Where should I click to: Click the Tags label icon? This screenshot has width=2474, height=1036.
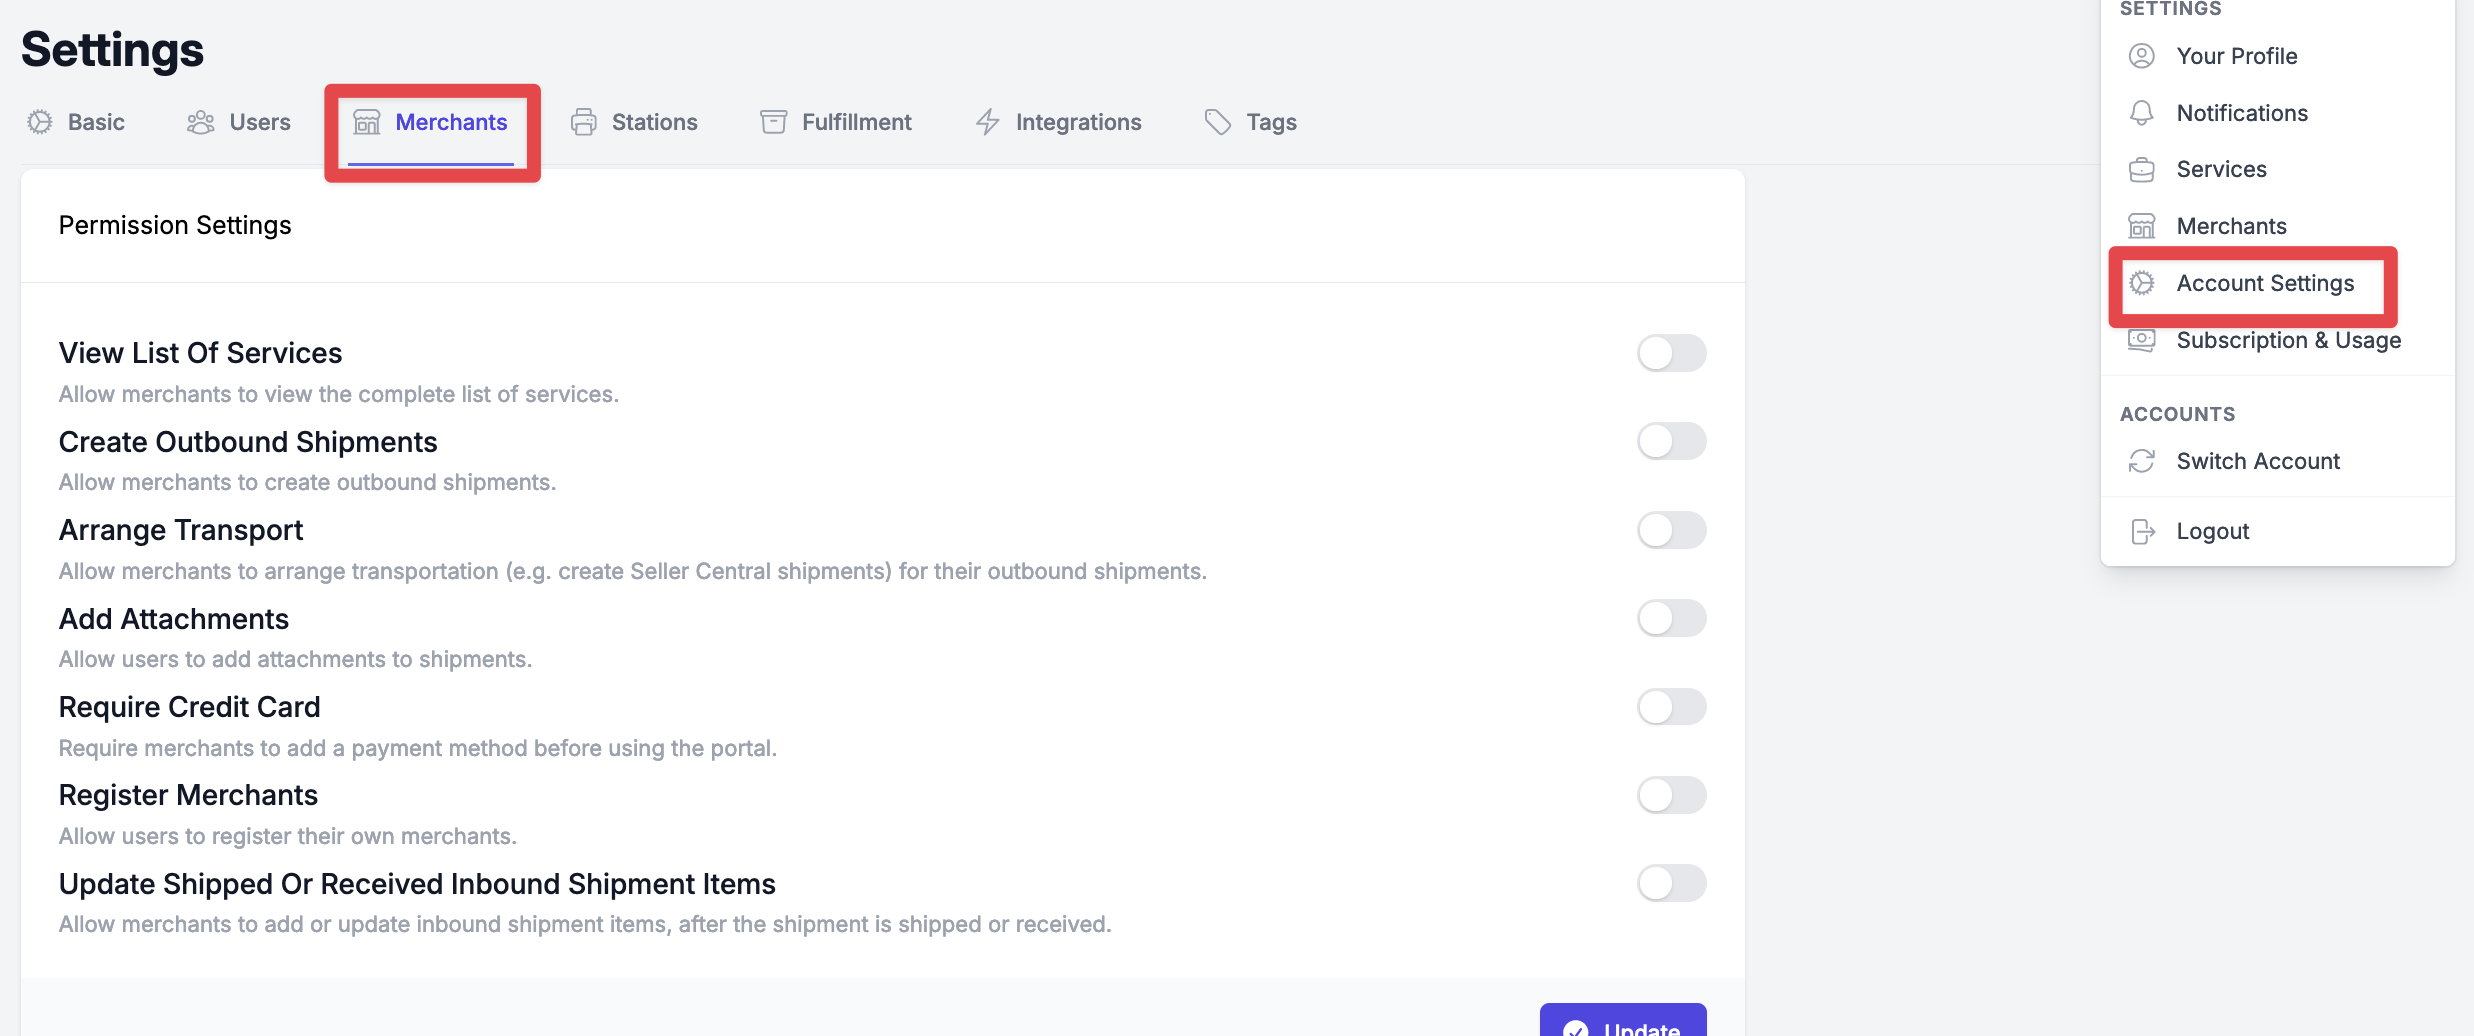point(1217,122)
